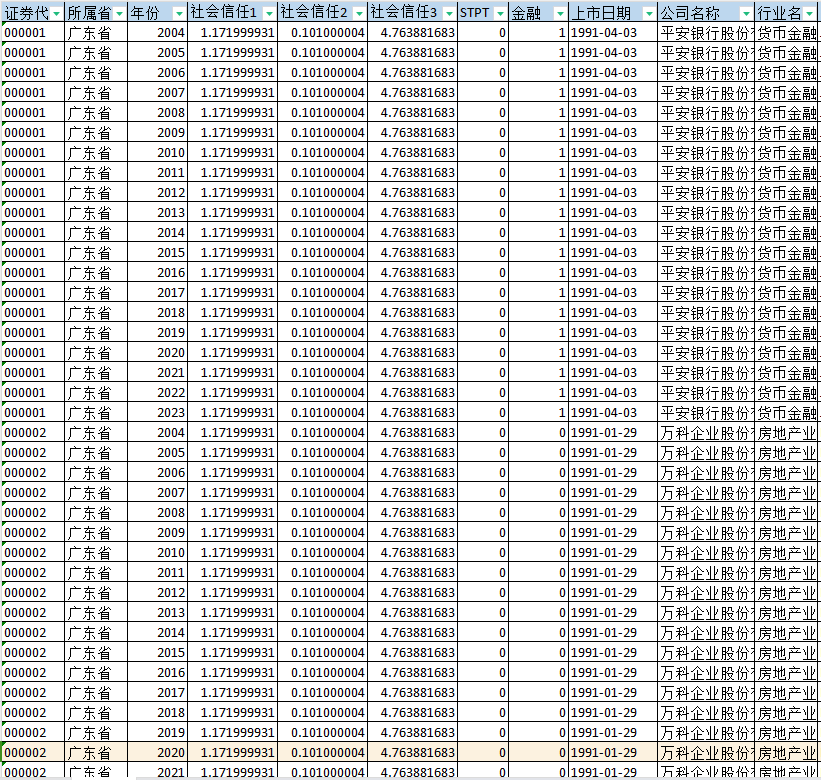Click STPT value 0 in 000002's 2009 row
821x780 pixels.
point(483,533)
